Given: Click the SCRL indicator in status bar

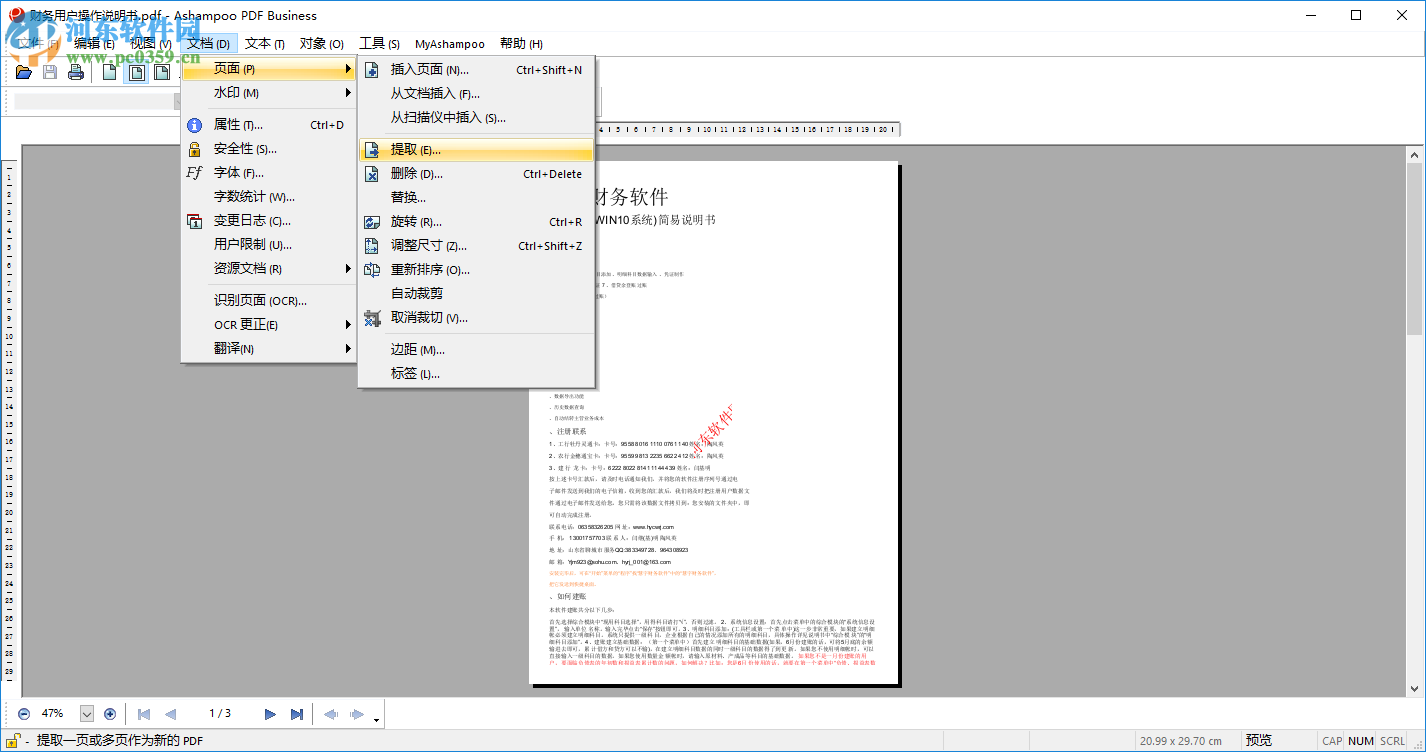Looking at the screenshot, I should [x=1392, y=741].
